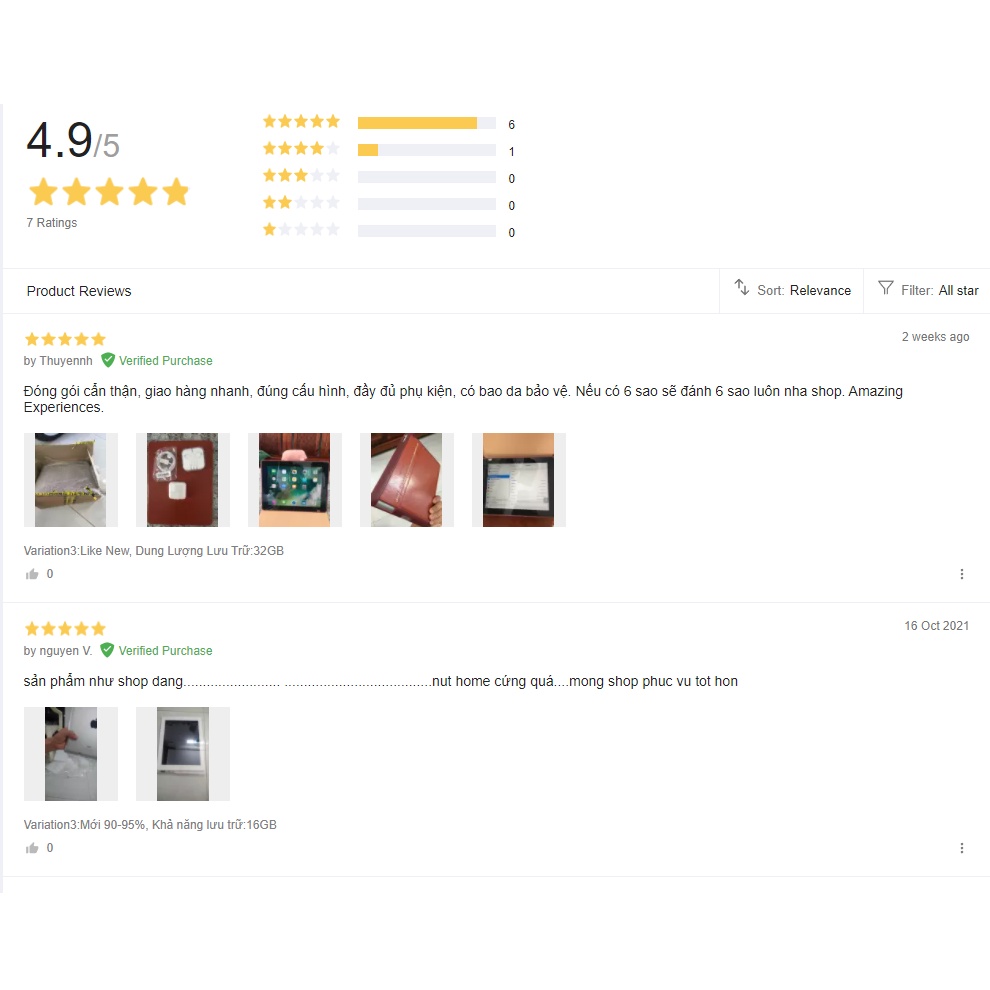View the iPad home screen photo
The width and height of the screenshot is (990, 990).
295,480
